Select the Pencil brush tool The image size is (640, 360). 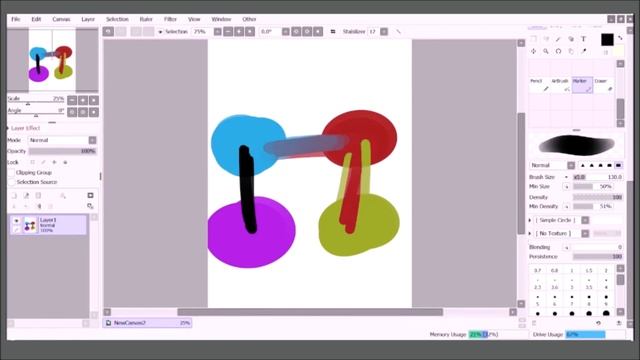[540, 85]
